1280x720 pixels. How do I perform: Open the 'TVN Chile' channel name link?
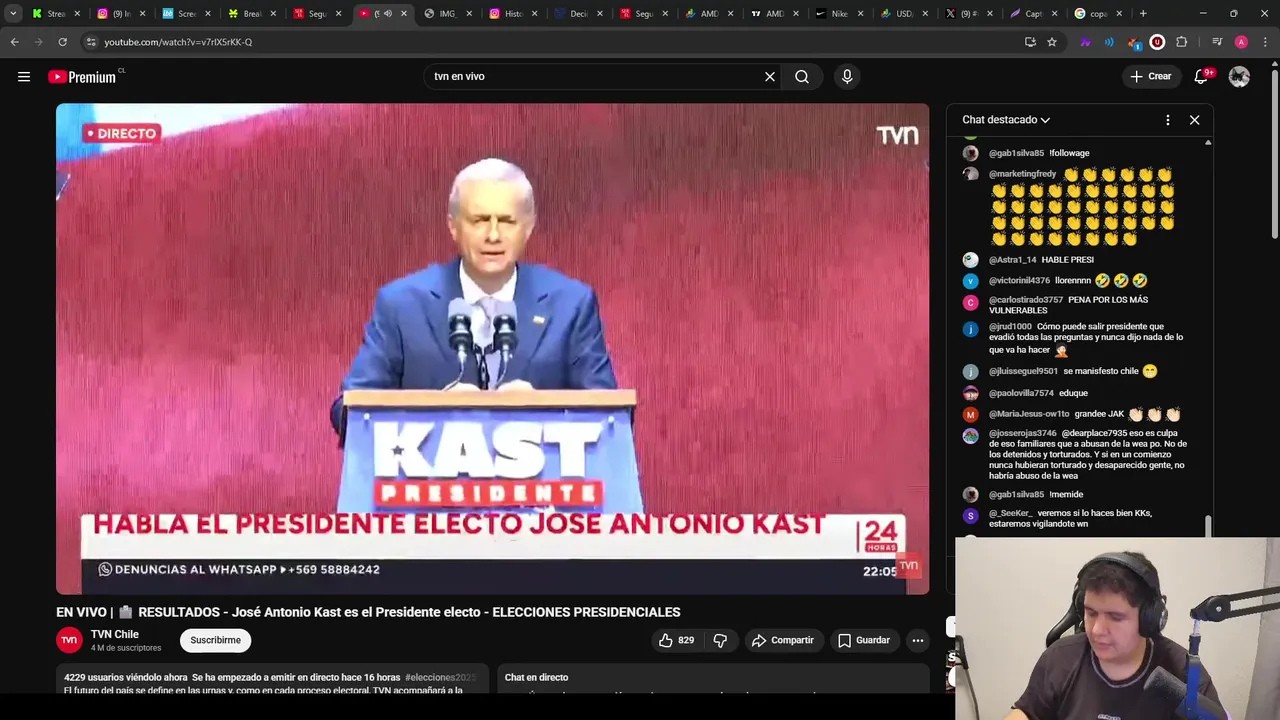pos(115,634)
